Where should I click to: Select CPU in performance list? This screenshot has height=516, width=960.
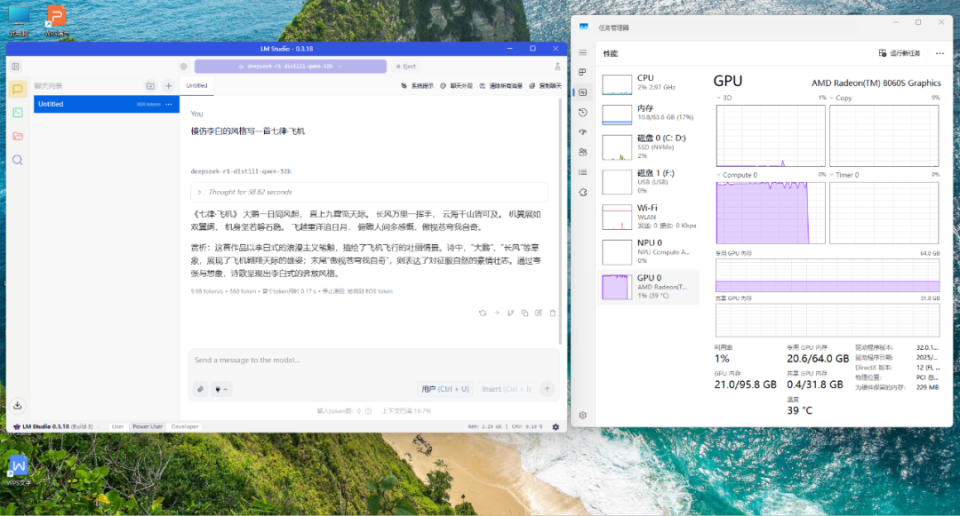pyautogui.click(x=648, y=83)
